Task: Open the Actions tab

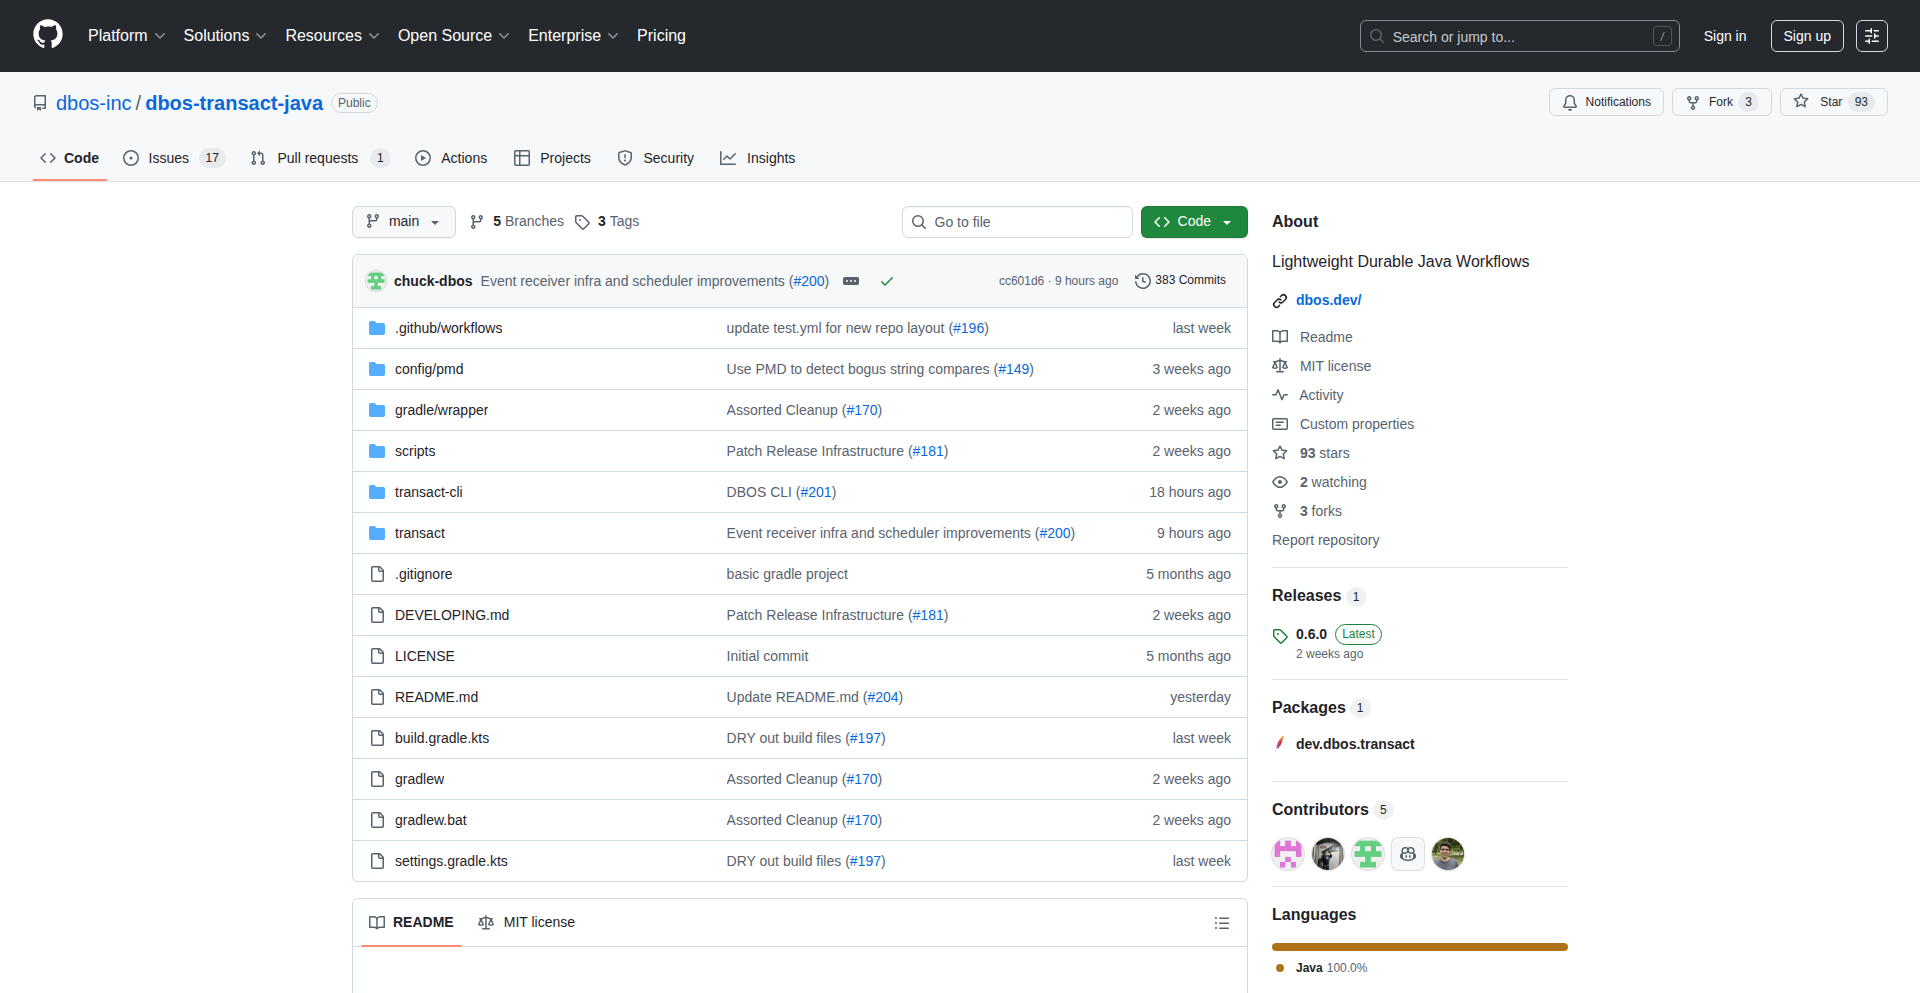Action: pyautogui.click(x=451, y=157)
